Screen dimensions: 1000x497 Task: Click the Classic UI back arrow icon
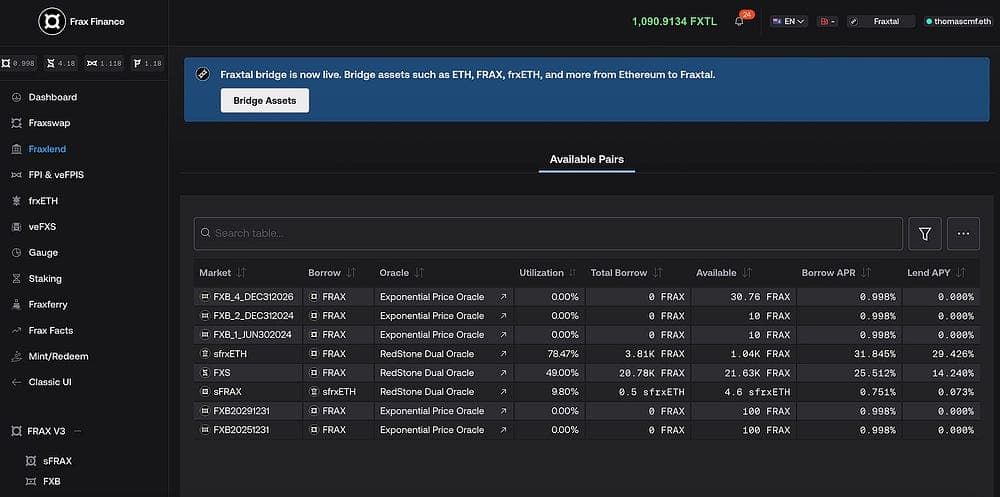point(17,382)
